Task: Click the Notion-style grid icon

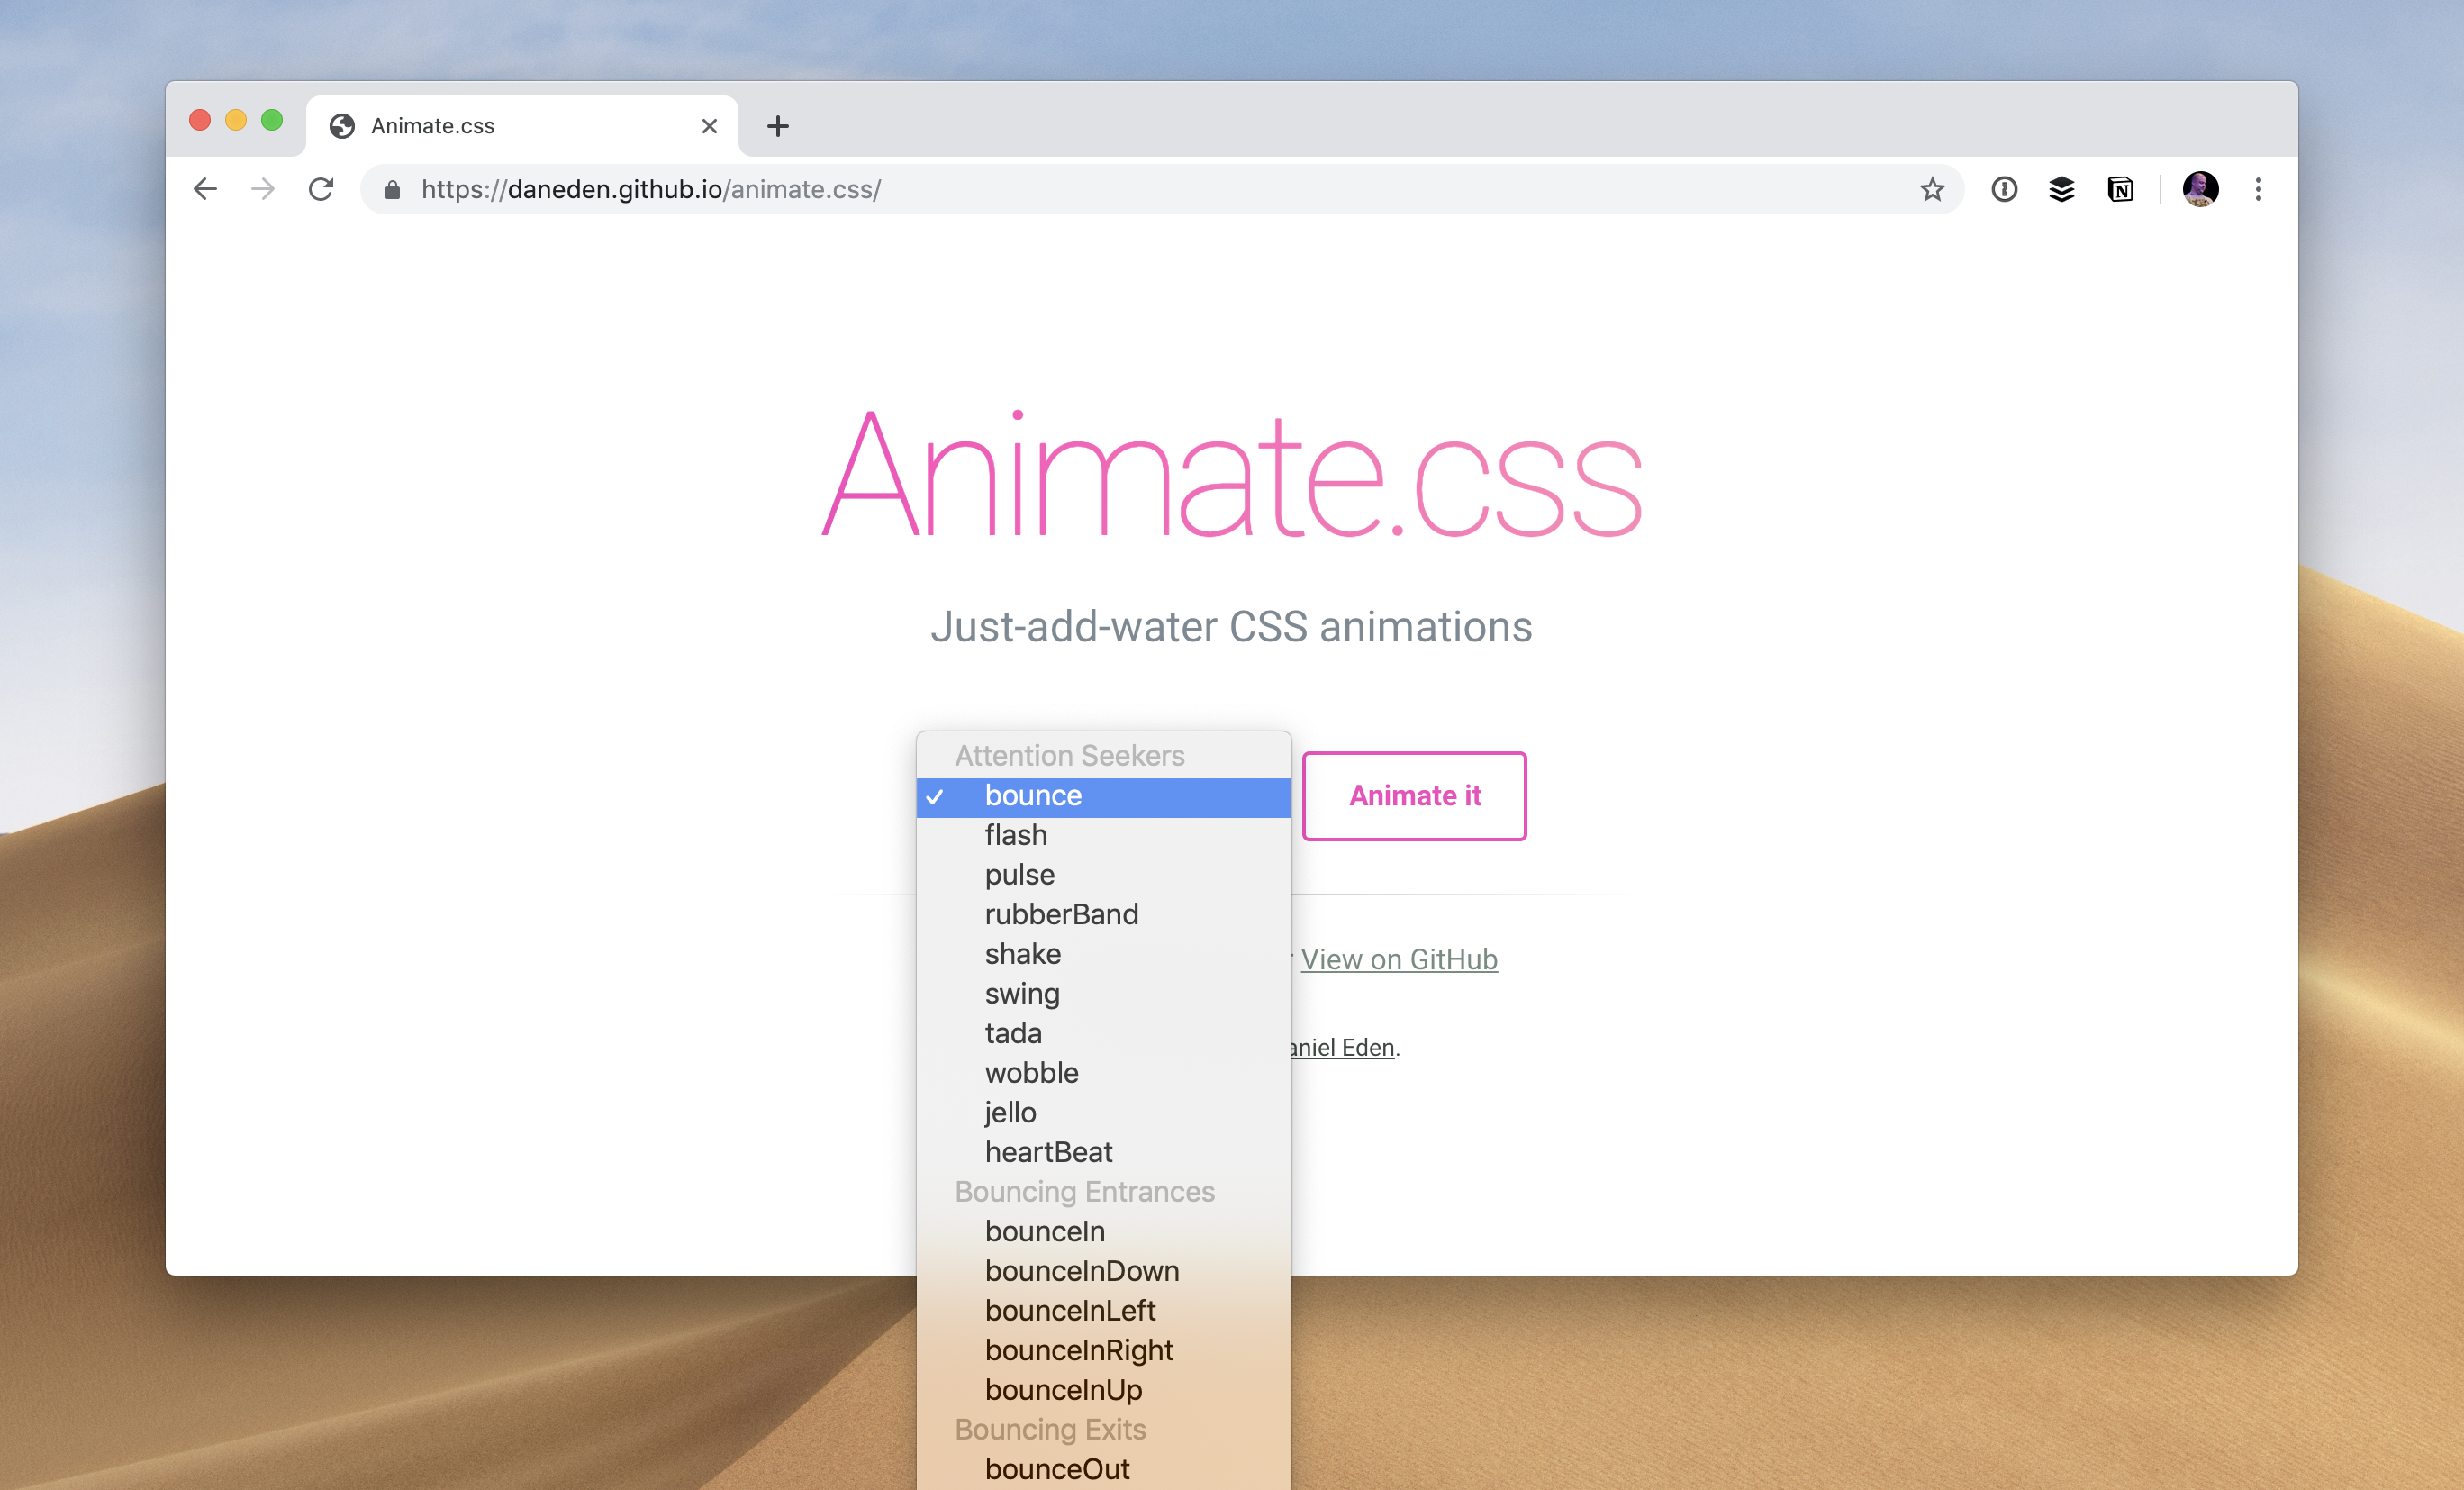Action: [x=2119, y=190]
